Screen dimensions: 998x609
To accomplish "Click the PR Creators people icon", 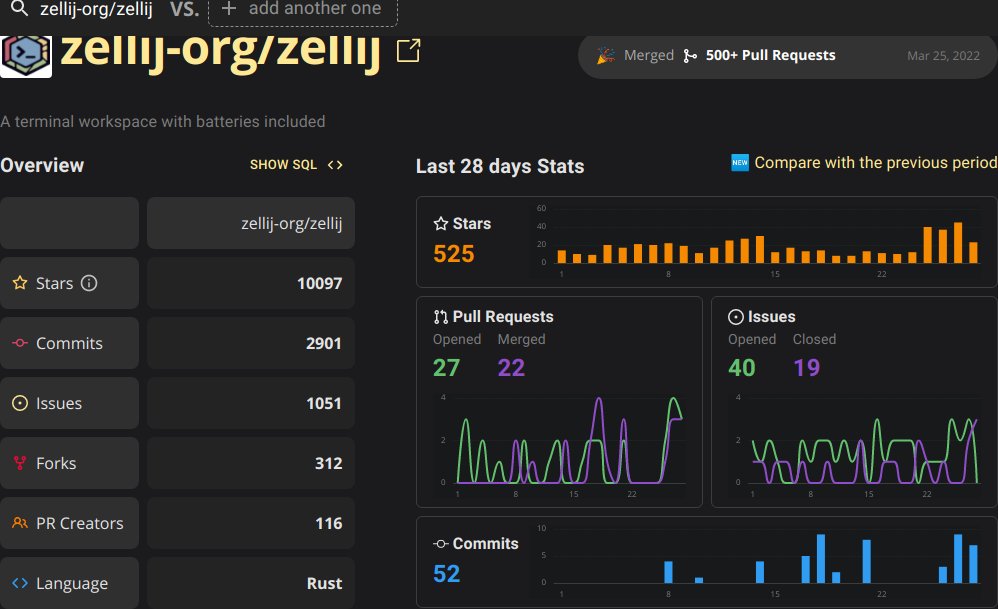I will [20, 523].
